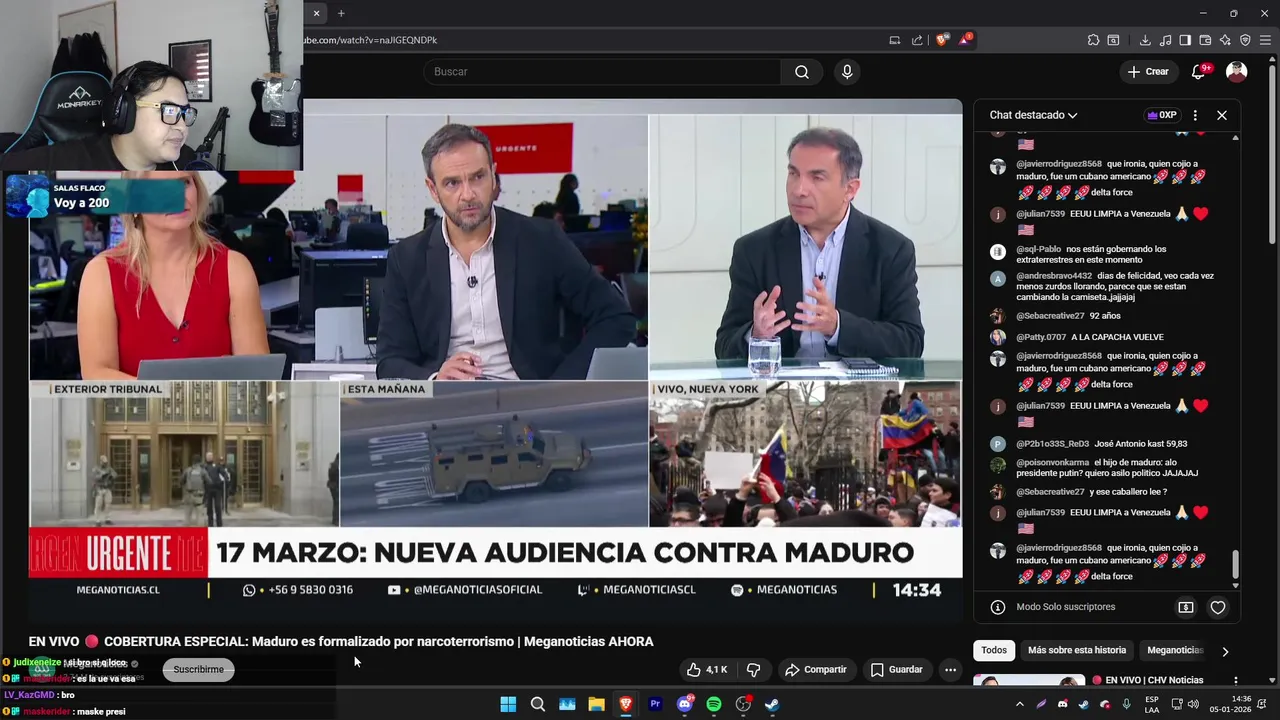Click the Brave Shields lion icon
This screenshot has height=720, width=1280.
[x=942, y=40]
